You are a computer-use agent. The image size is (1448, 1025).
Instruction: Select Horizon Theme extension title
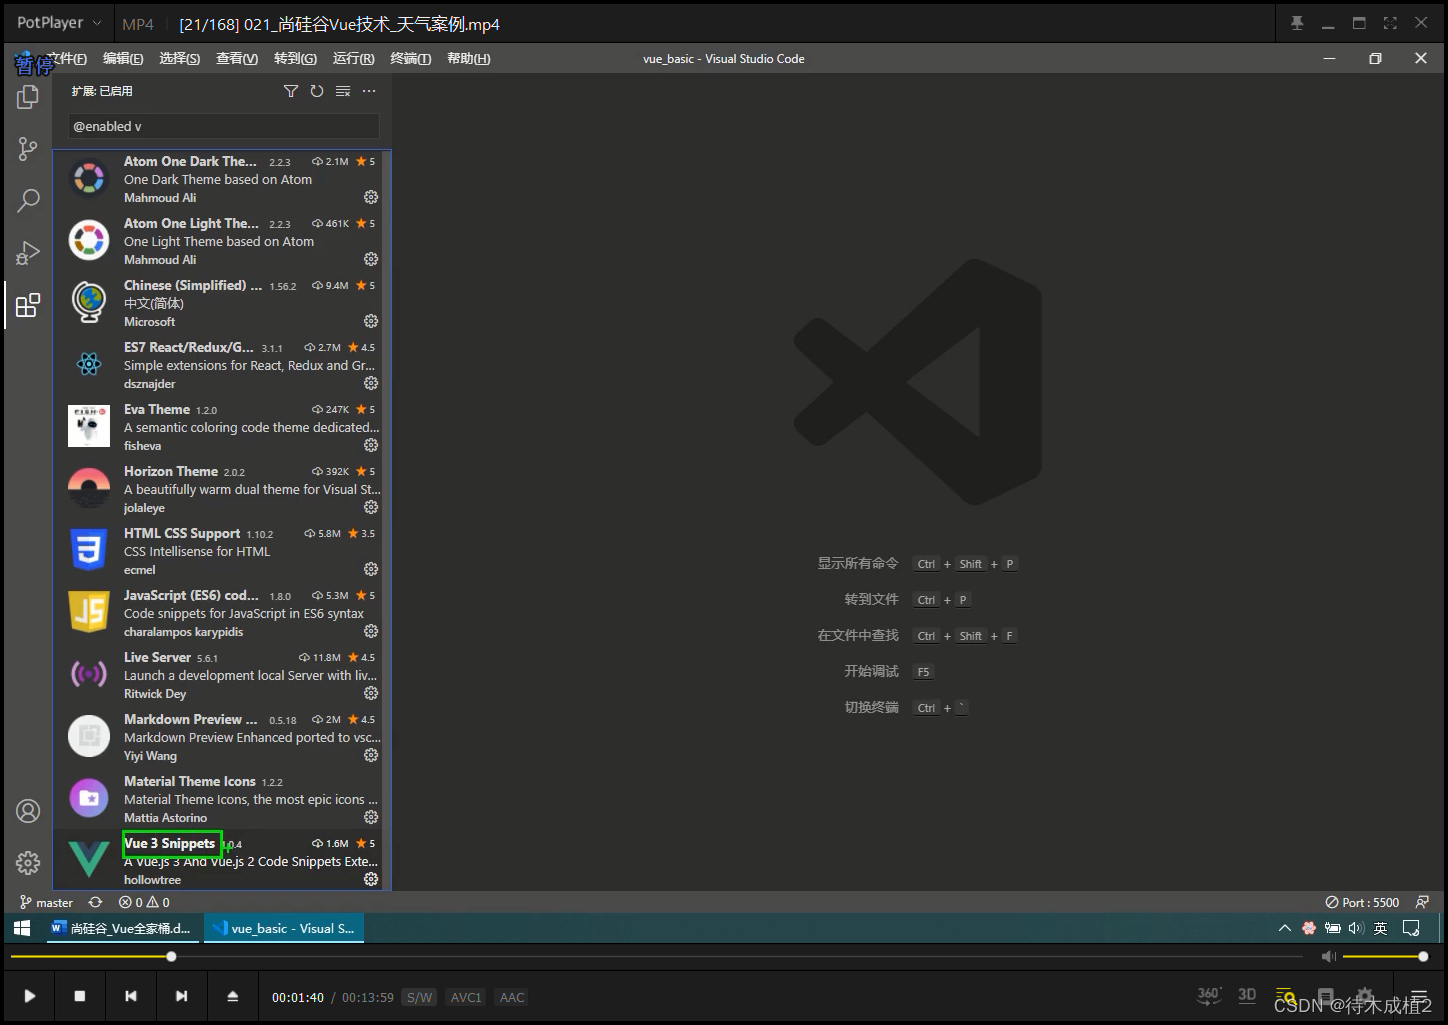(171, 471)
